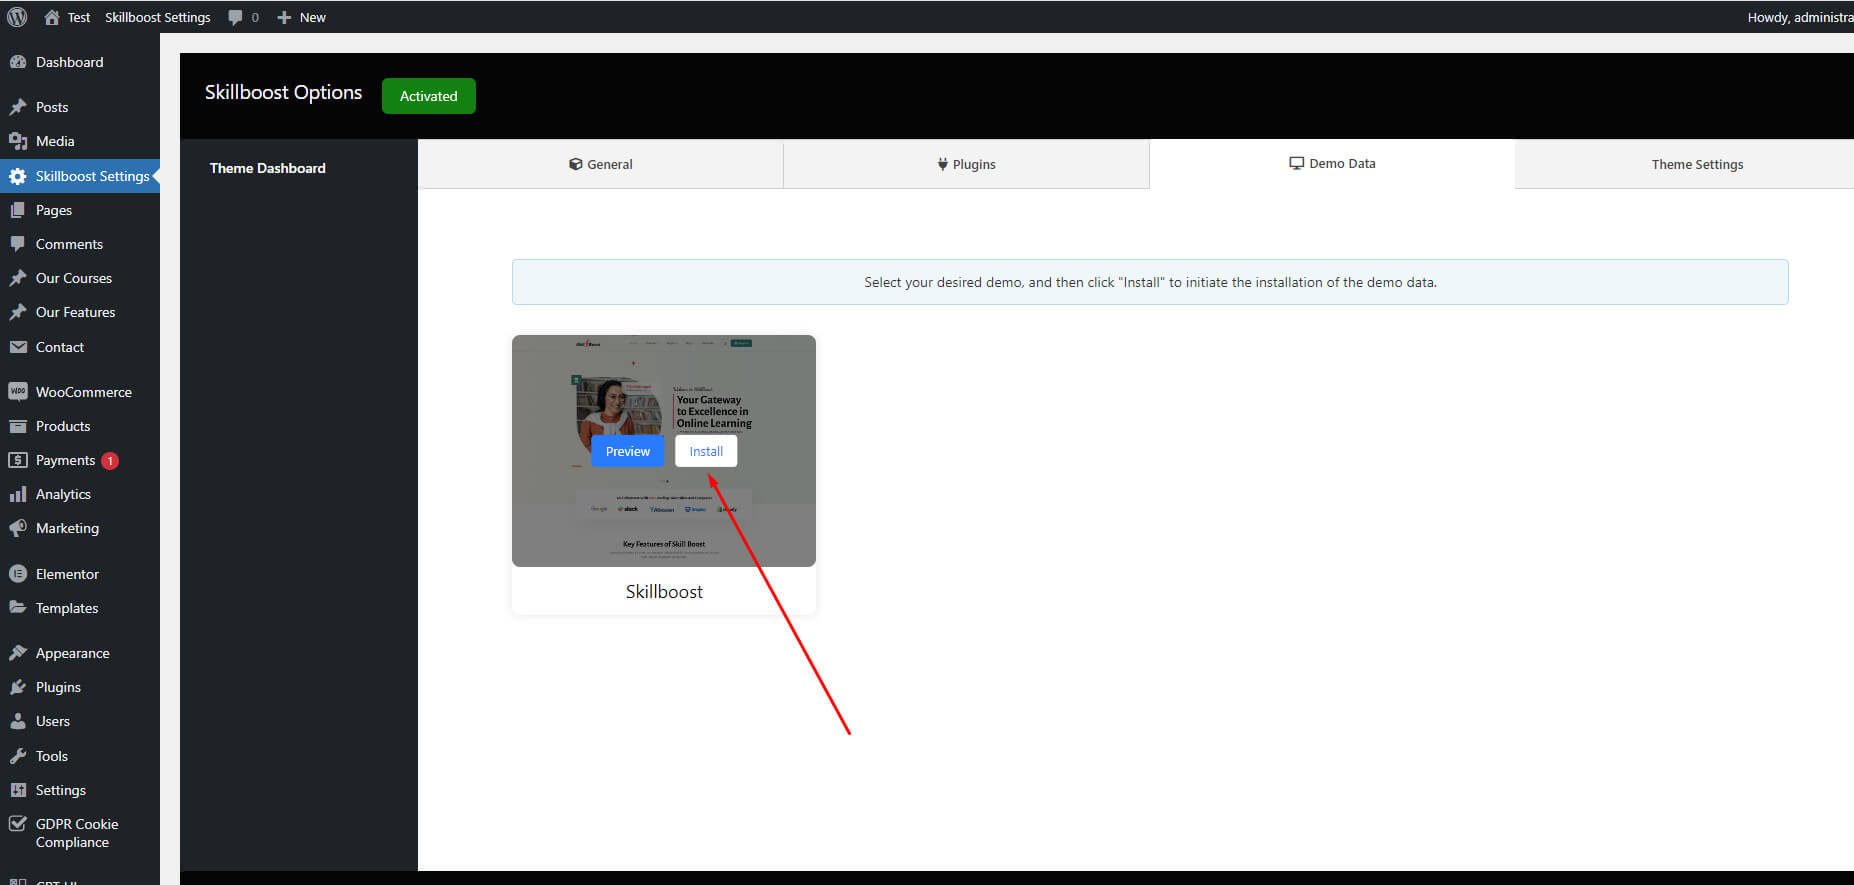The width and height of the screenshot is (1854, 885).
Task: Click the Skillboost Options heading
Action: [x=283, y=92]
